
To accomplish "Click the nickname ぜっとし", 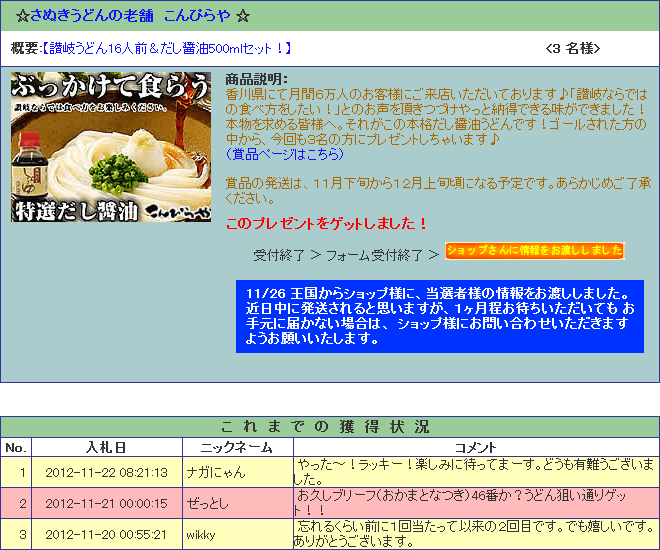I will (208, 503).
